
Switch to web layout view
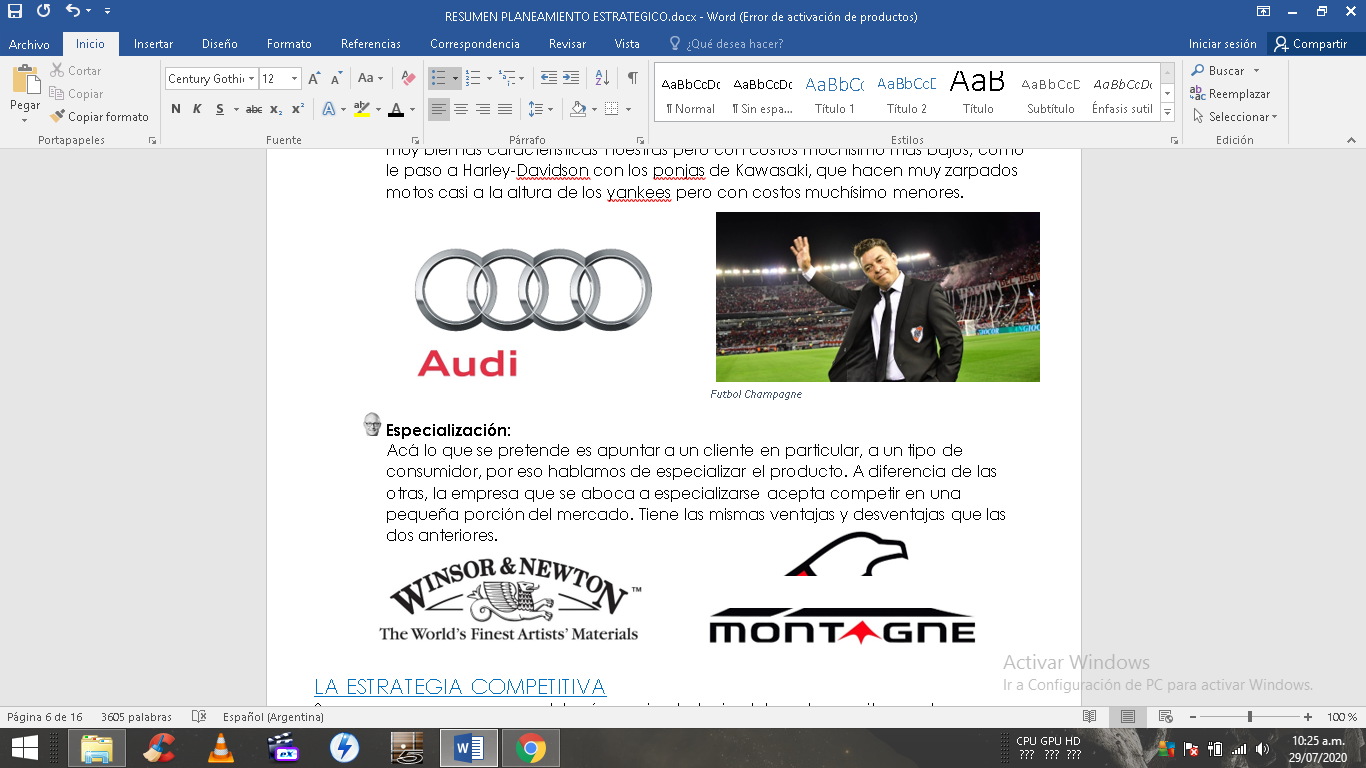point(1165,717)
